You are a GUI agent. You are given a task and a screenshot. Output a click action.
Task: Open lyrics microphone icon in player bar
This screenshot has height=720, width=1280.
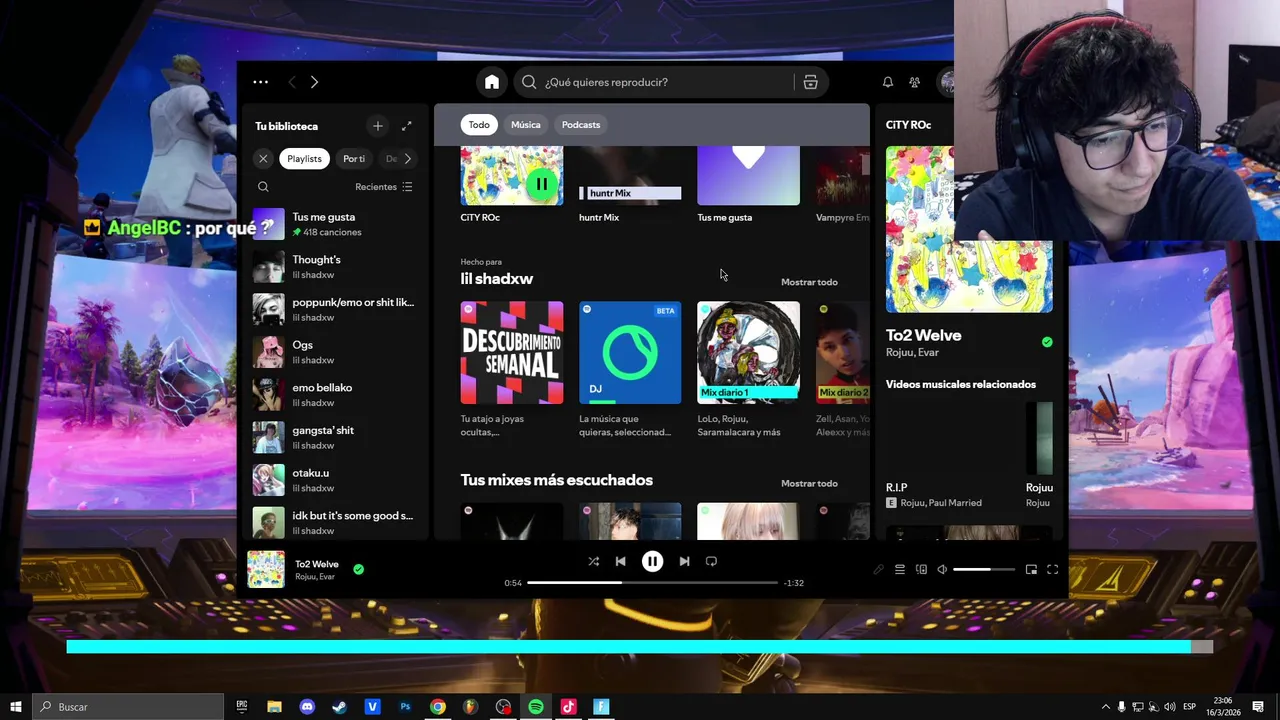(x=878, y=570)
